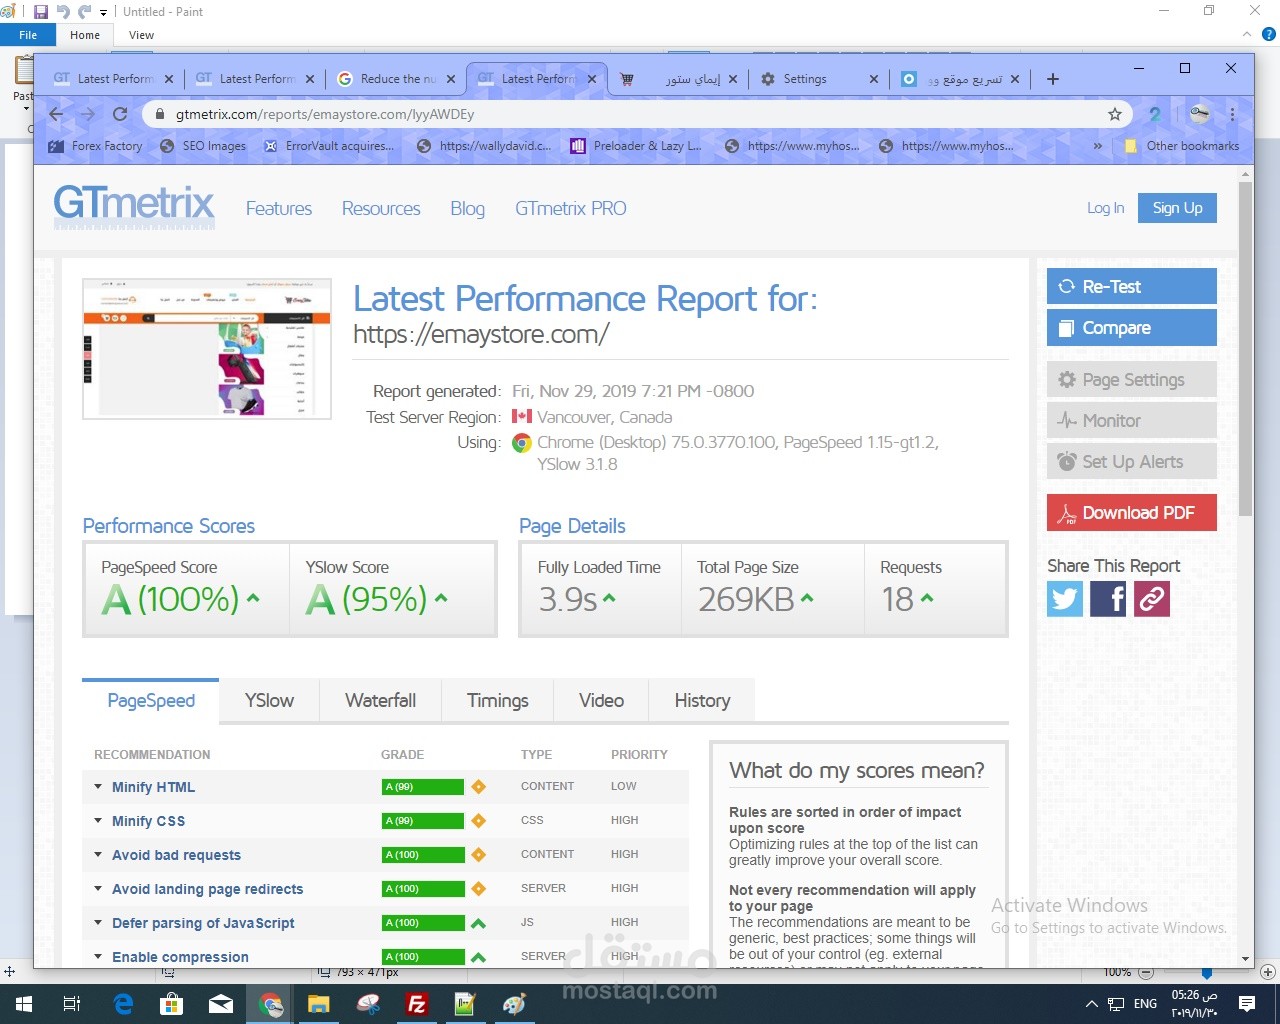
Task: Click the Page Settings button
Action: pos(1132,380)
